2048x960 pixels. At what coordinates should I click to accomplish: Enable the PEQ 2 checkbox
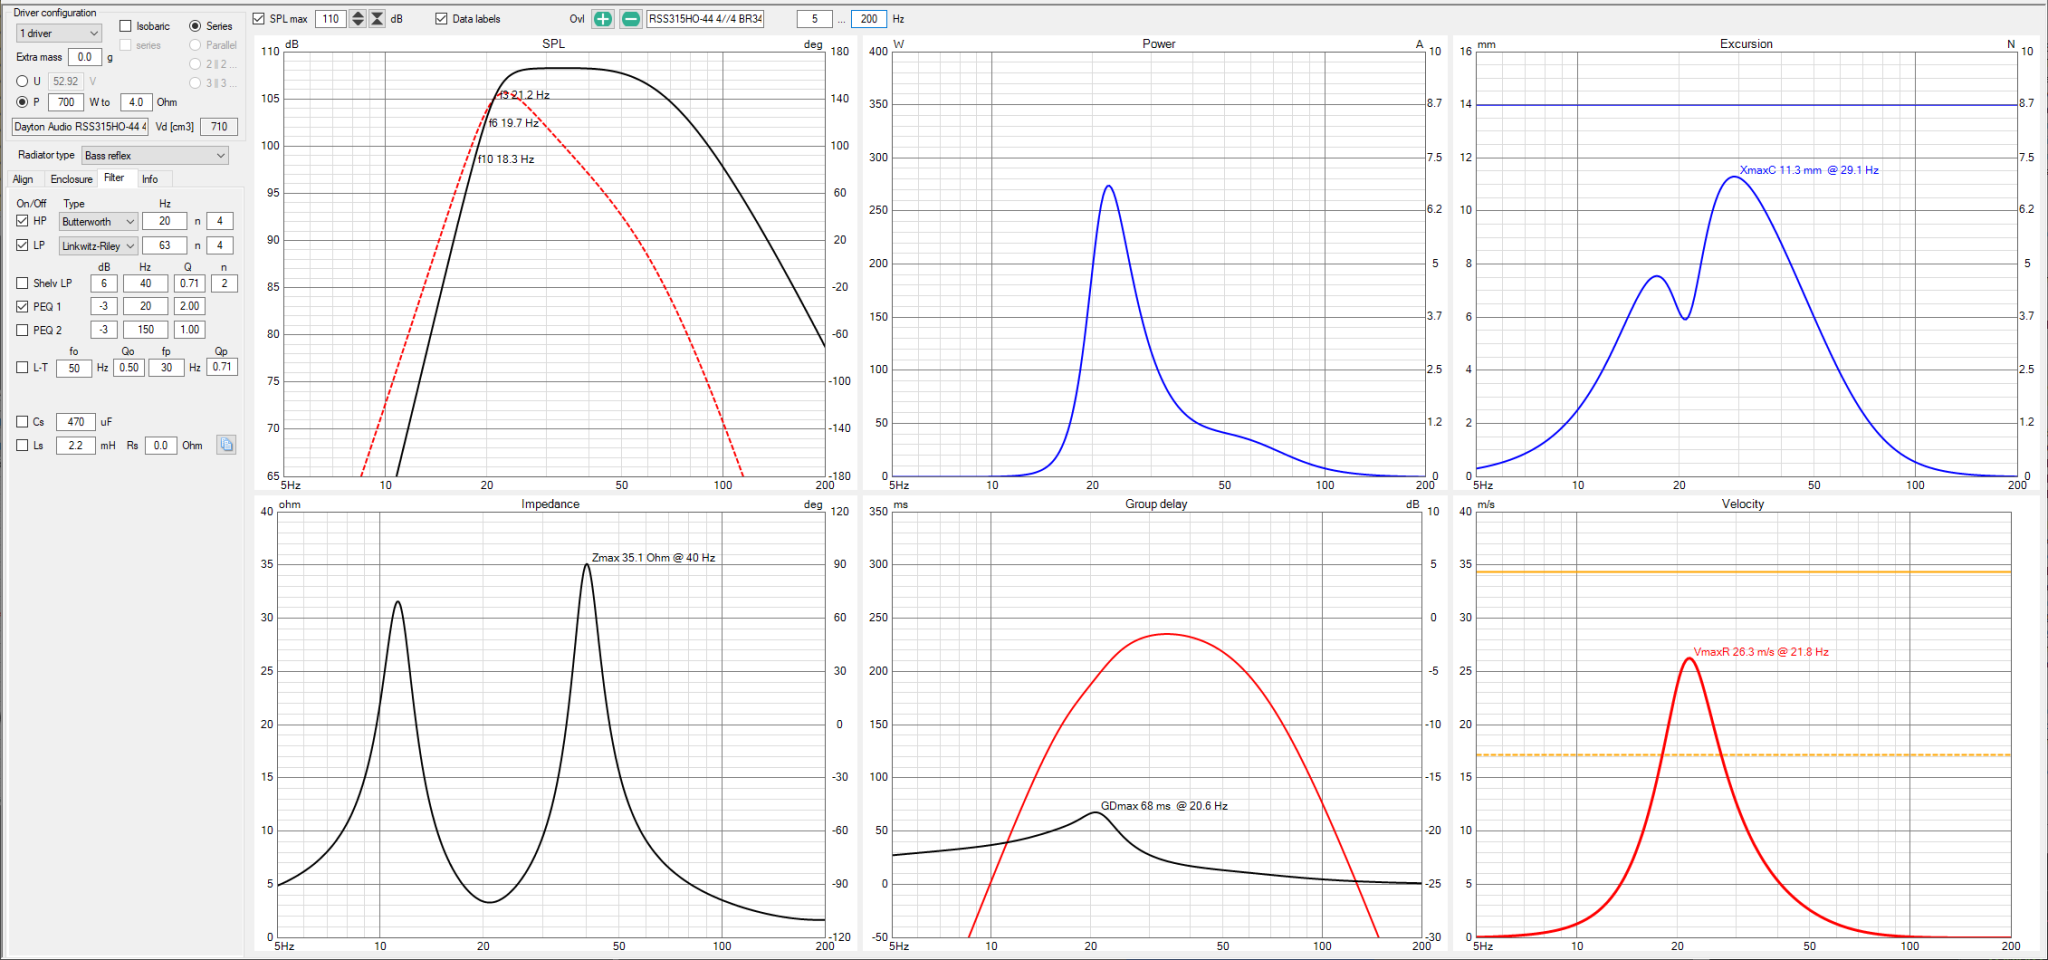click(x=22, y=330)
